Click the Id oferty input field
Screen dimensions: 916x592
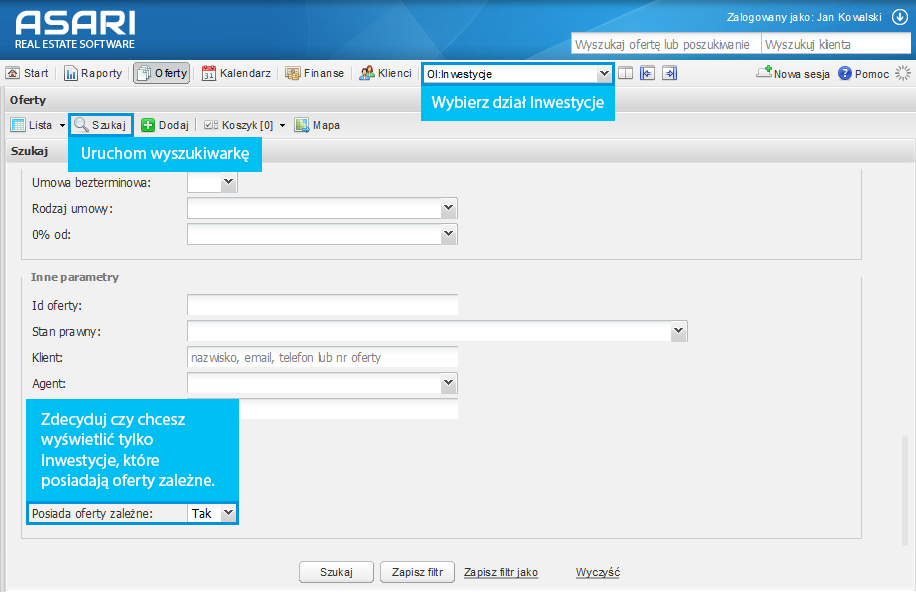point(322,305)
